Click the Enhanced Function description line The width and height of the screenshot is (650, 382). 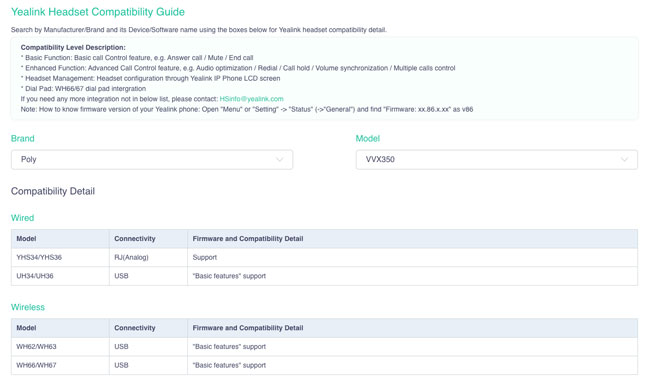(x=238, y=68)
